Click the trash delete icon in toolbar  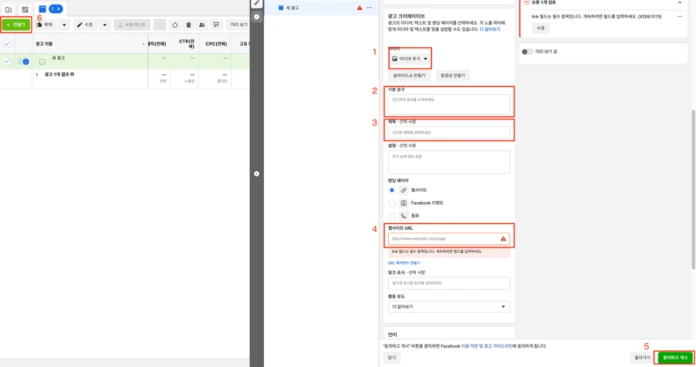coord(188,25)
